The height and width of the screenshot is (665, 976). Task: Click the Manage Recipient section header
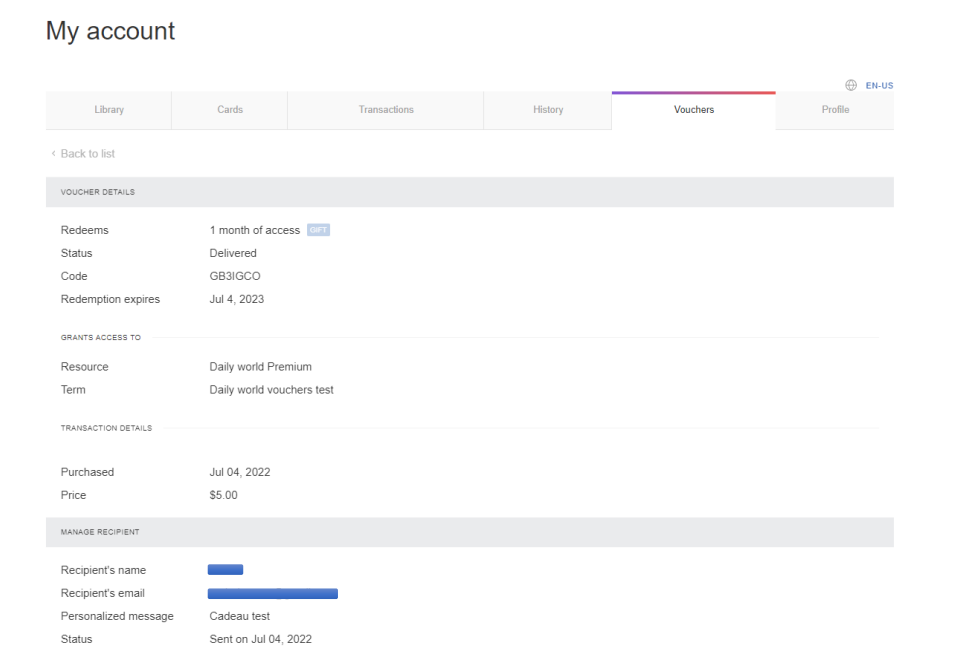point(470,532)
